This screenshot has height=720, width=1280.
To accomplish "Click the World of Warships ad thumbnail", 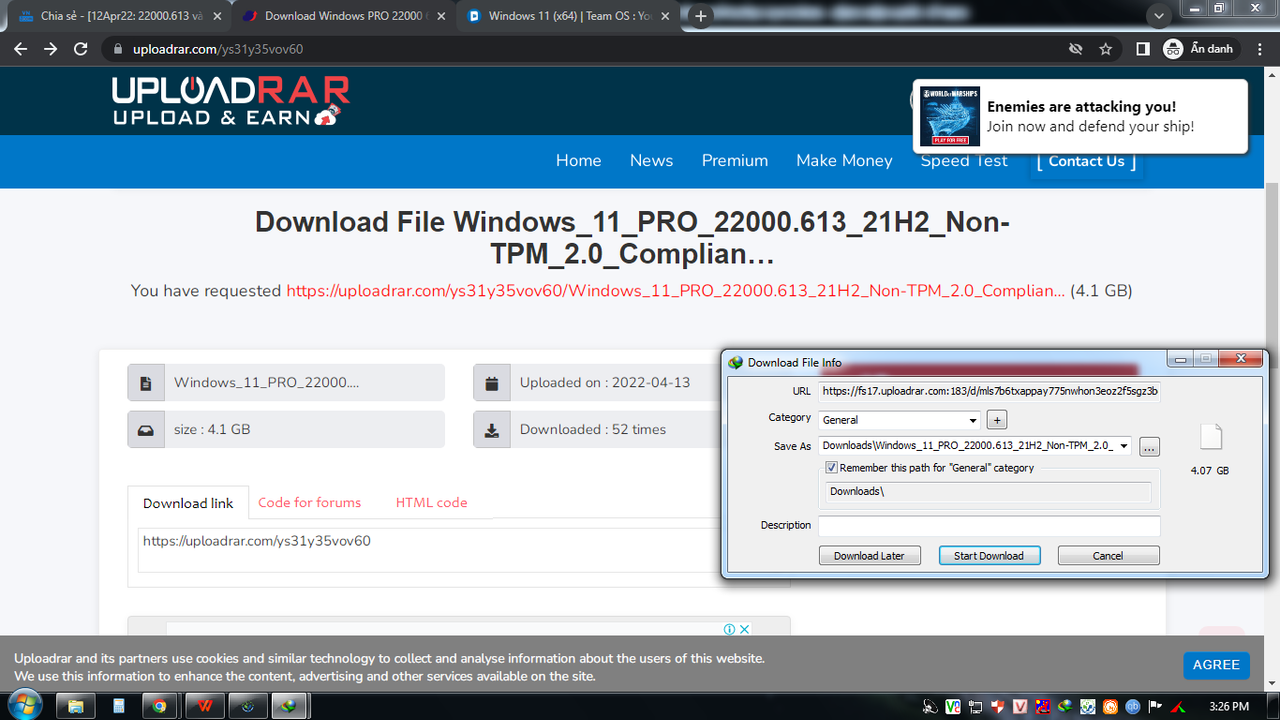I will 948,116.
